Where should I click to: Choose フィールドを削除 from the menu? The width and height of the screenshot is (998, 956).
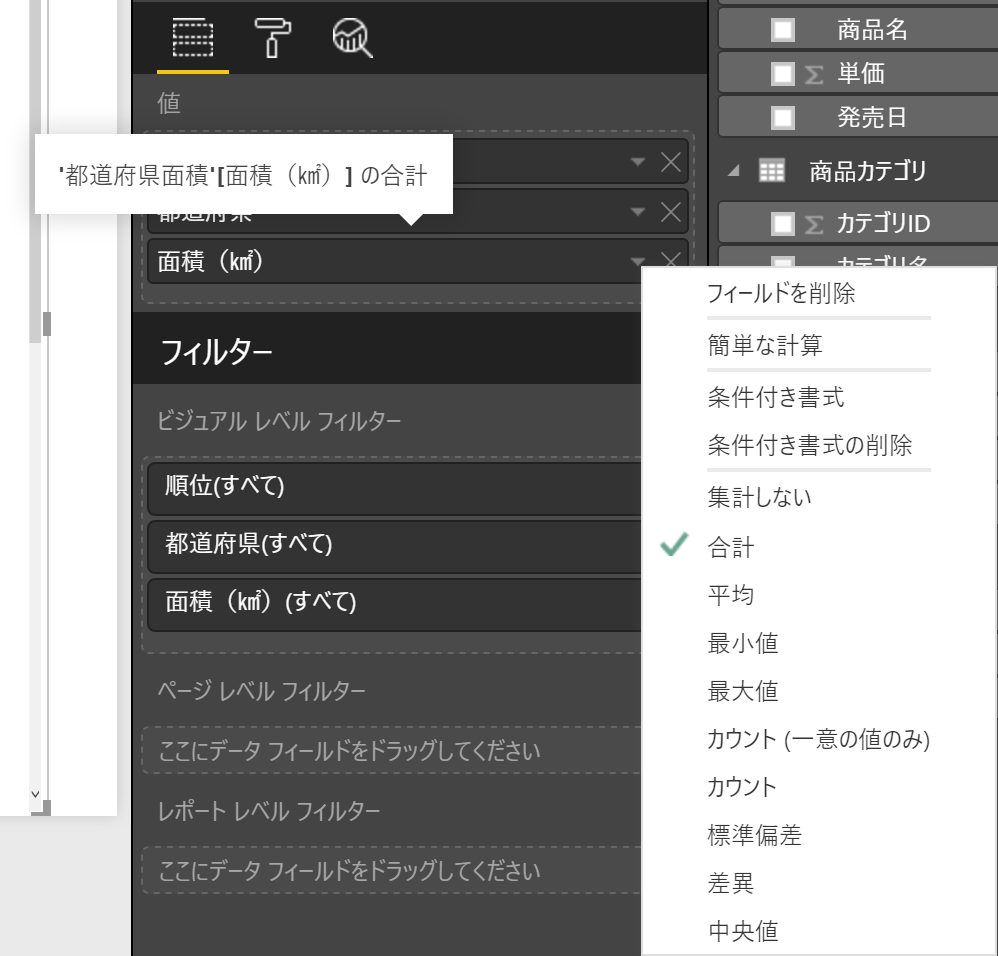pos(781,293)
